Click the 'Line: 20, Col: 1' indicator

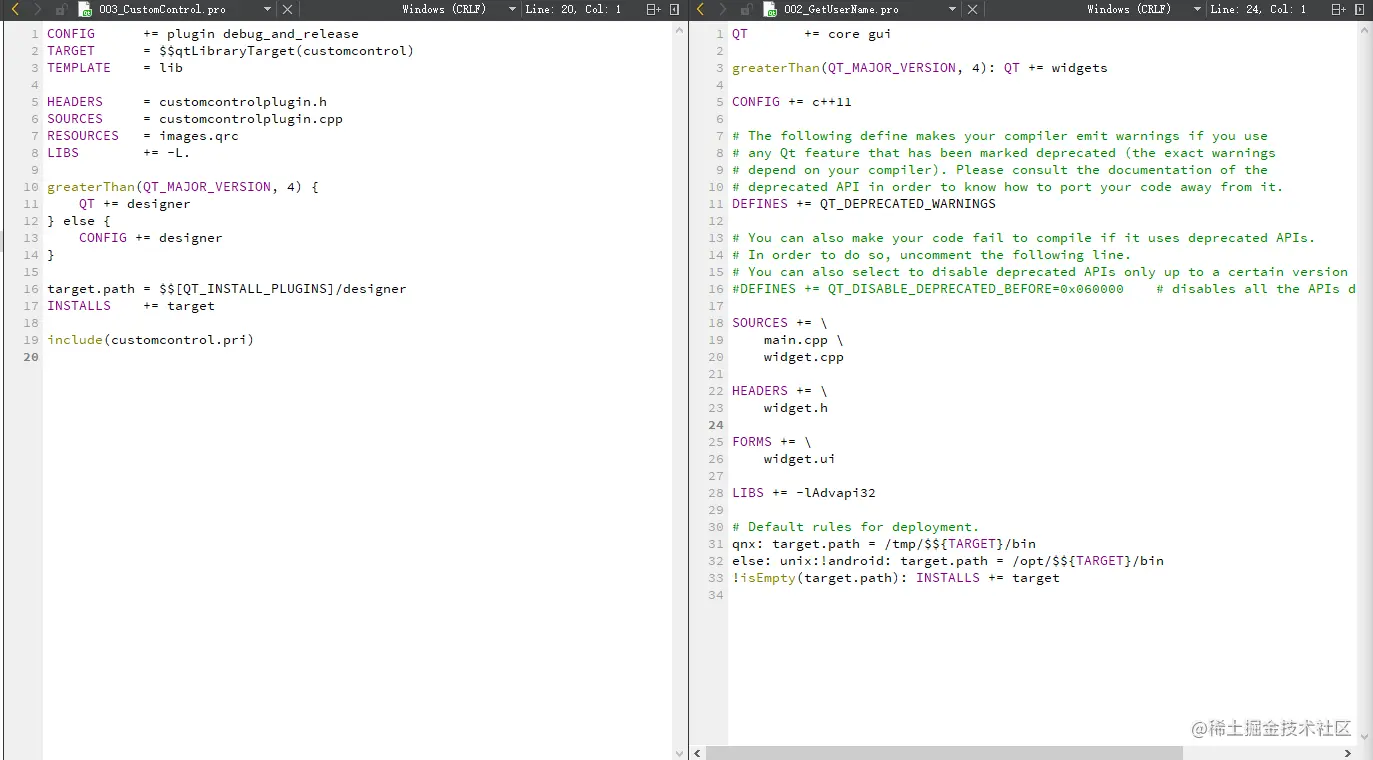pos(574,9)
